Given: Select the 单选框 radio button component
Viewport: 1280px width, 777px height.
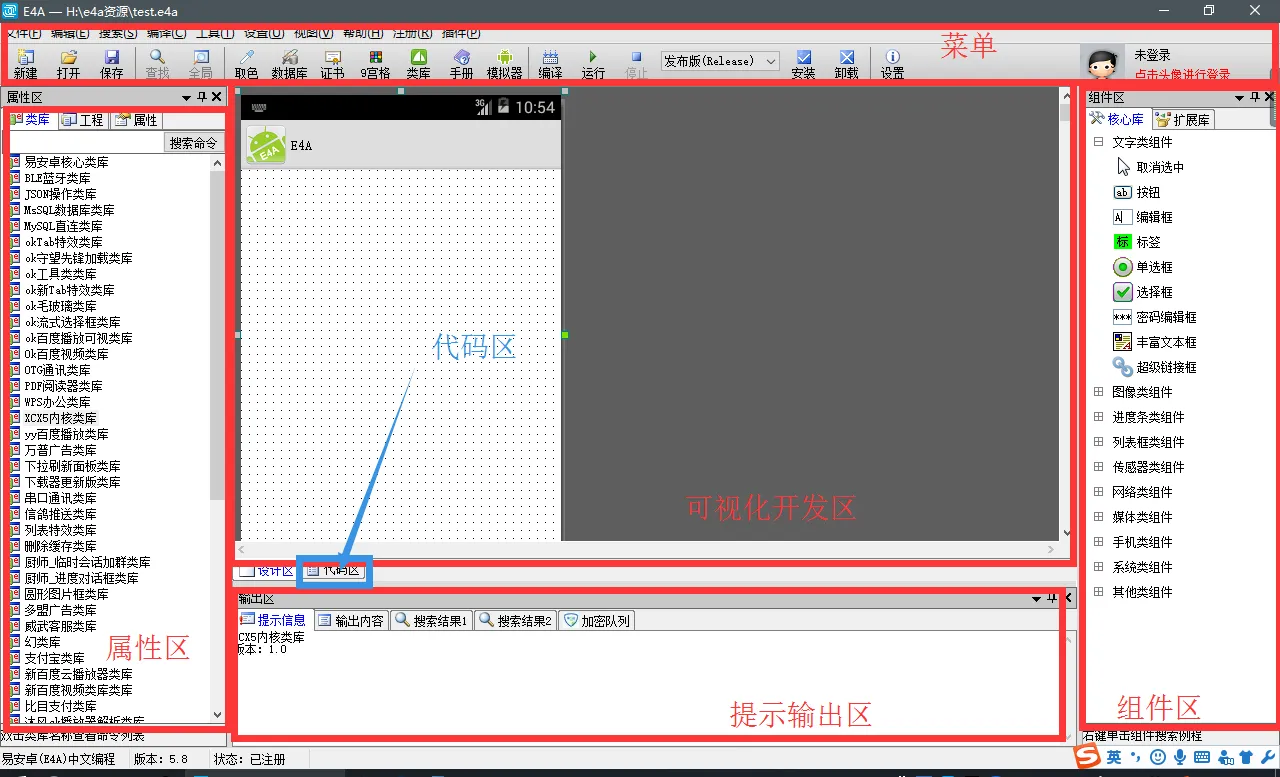Looking at the screenshot, I should (1154, 267).
